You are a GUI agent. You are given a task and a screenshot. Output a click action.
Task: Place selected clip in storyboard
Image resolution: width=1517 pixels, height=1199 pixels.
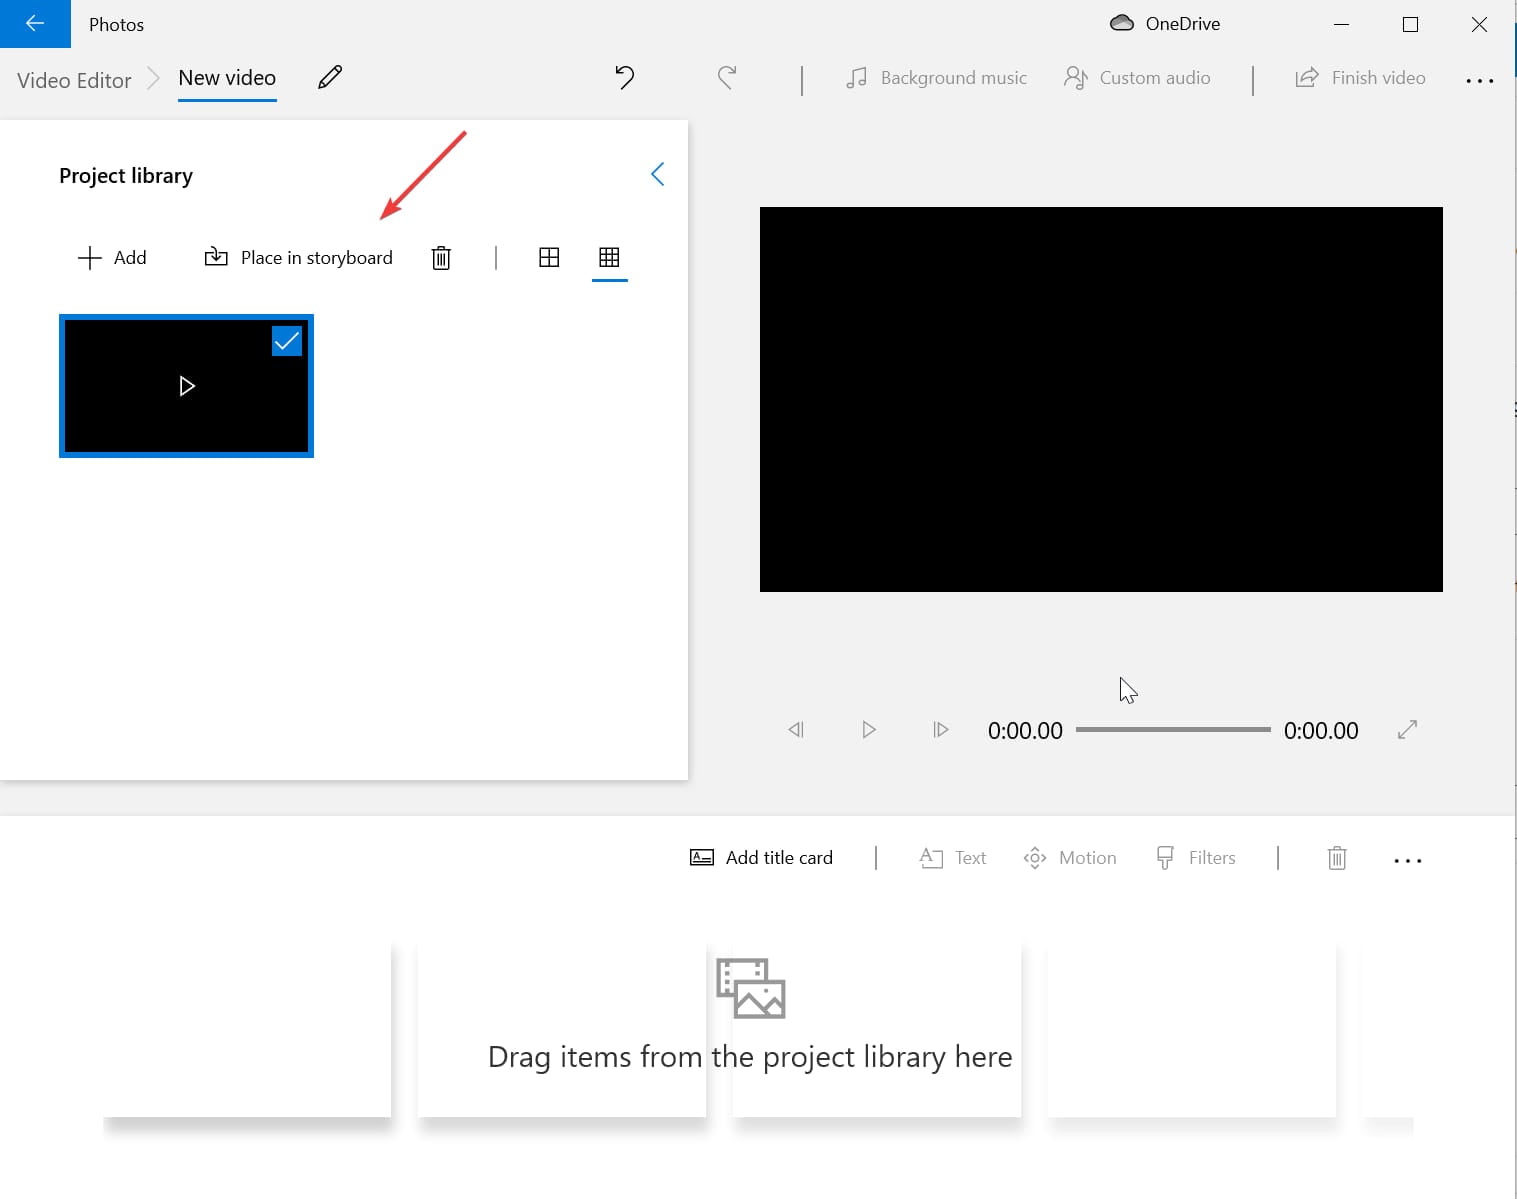tap(298, 258)
